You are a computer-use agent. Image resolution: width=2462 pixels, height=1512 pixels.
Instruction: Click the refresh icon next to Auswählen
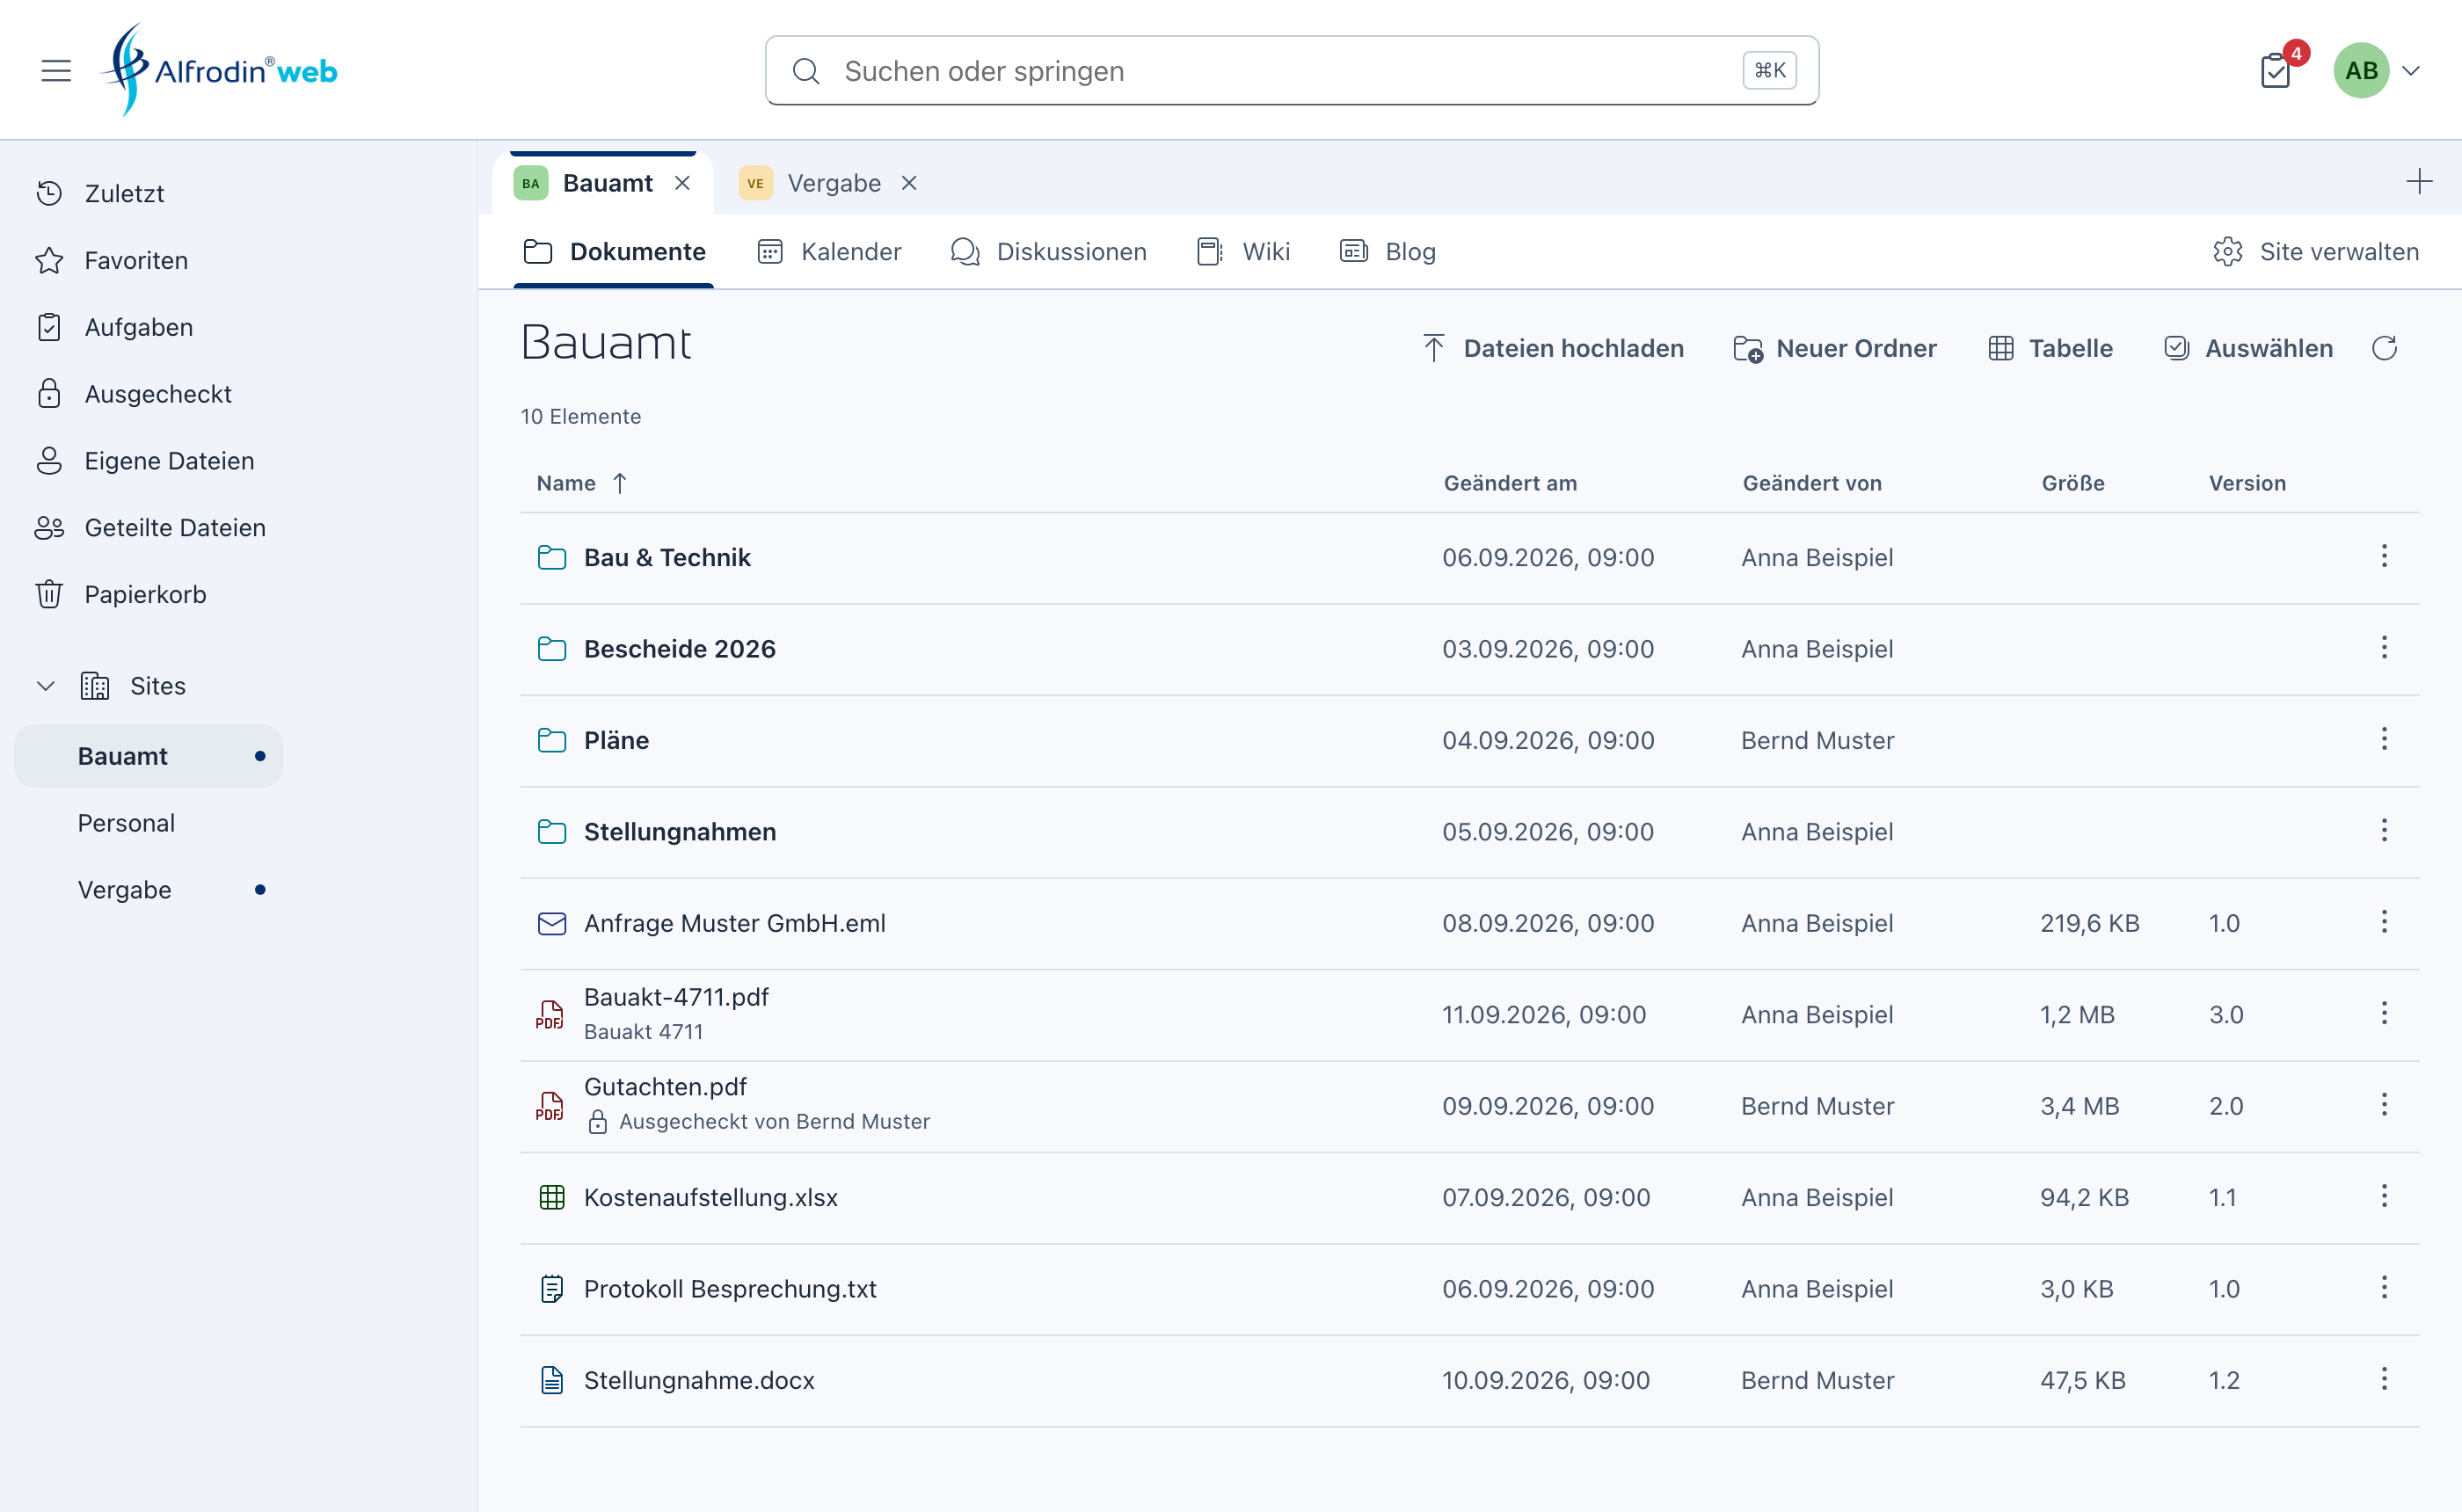click(x=2384, y=348)
